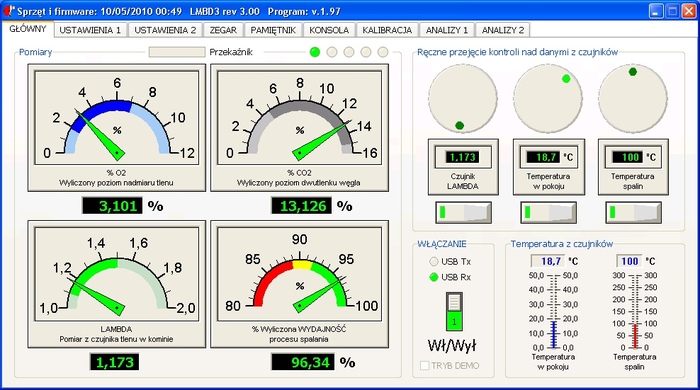The height and width of the screenshot is (390, 700).
Task: Click the red flue gas thermometer
Action: [x=635, y=311]
